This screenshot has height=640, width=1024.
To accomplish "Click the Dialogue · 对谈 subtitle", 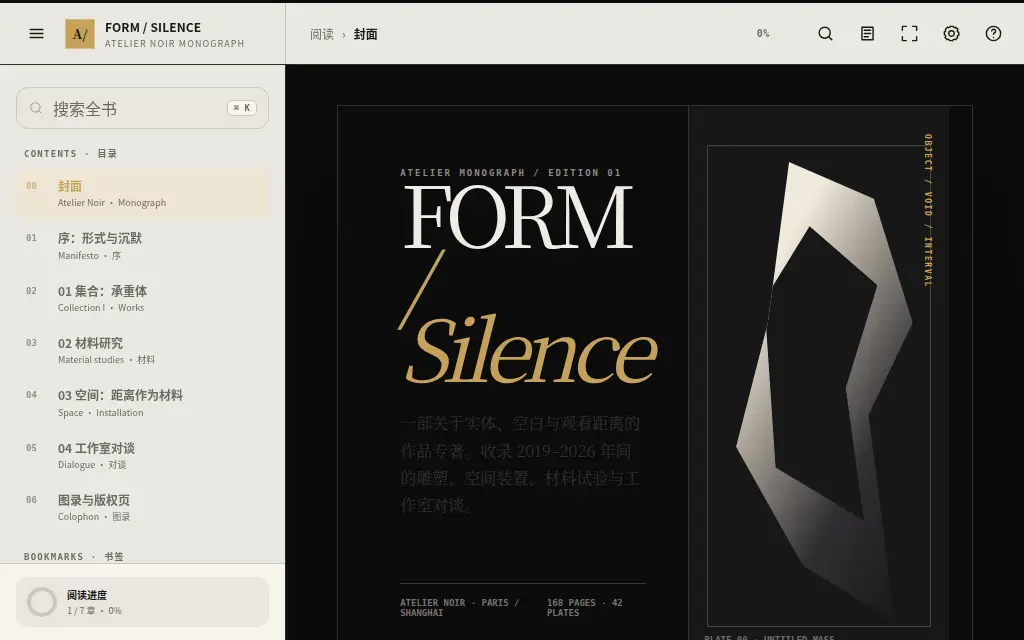I will (x=92, y=465).
